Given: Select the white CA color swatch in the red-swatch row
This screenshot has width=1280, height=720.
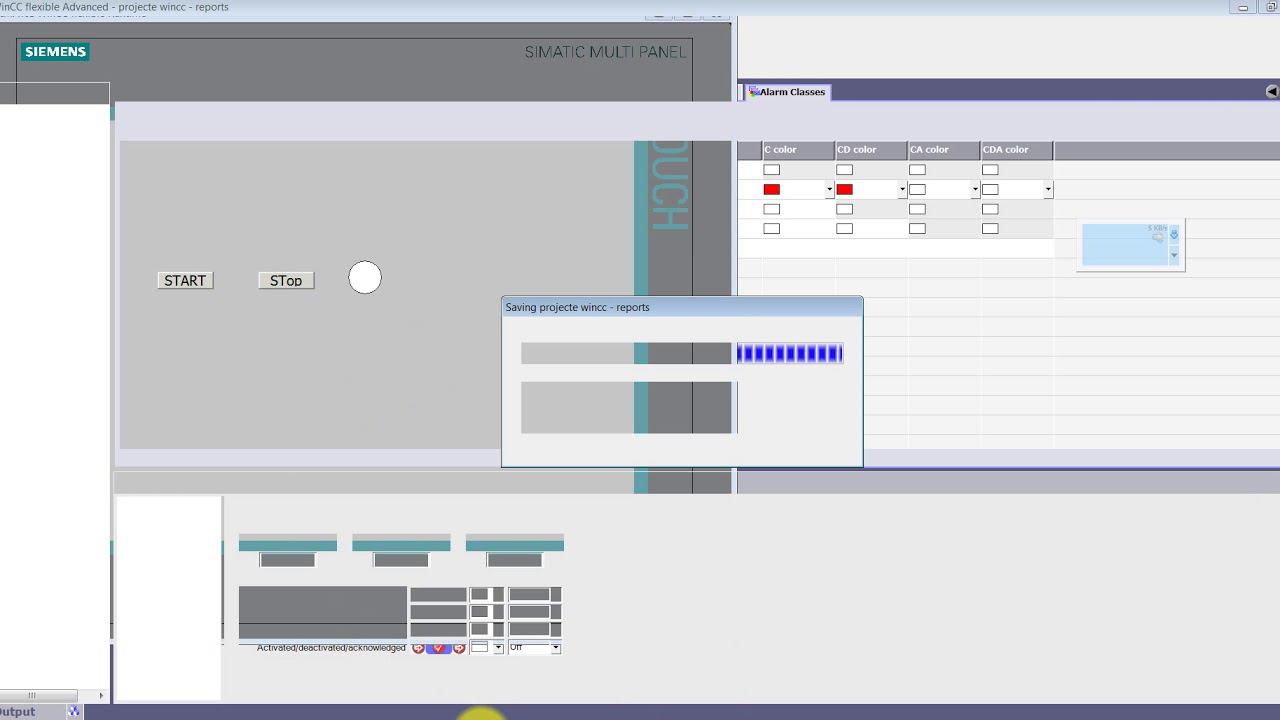Looking at the screenshot, I should click(x=917, y=189).
